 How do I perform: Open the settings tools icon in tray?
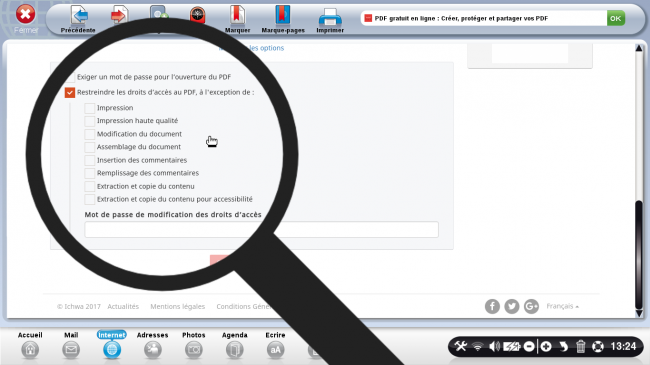[x=461, y=346]
